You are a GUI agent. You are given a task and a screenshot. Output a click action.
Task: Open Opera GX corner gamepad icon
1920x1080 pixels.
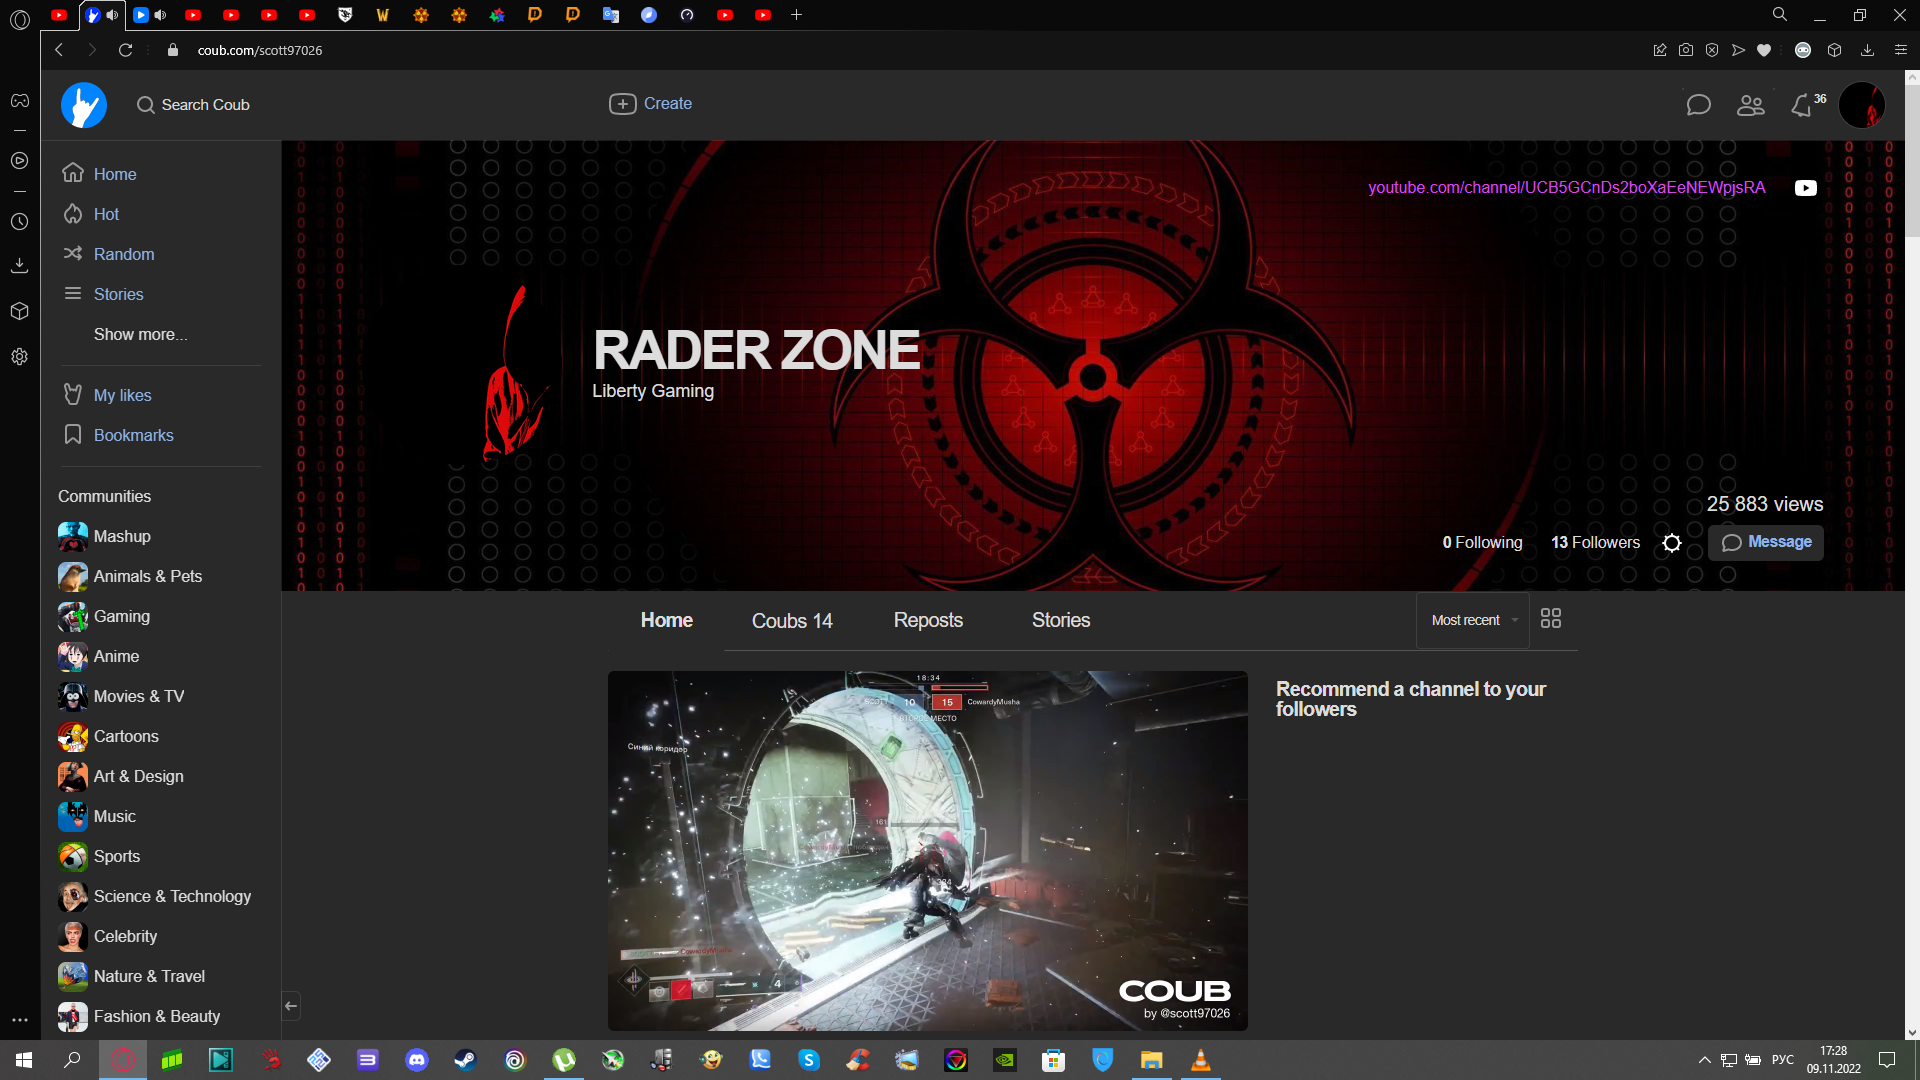click(x=19, y=101)
